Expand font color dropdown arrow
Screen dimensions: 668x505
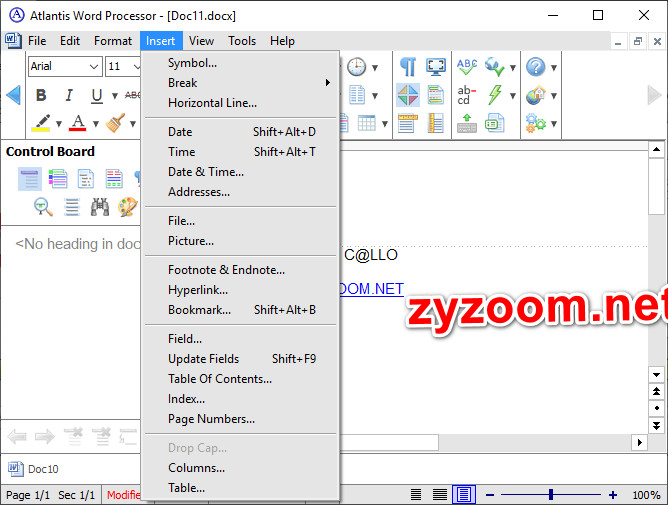point(96,124)
